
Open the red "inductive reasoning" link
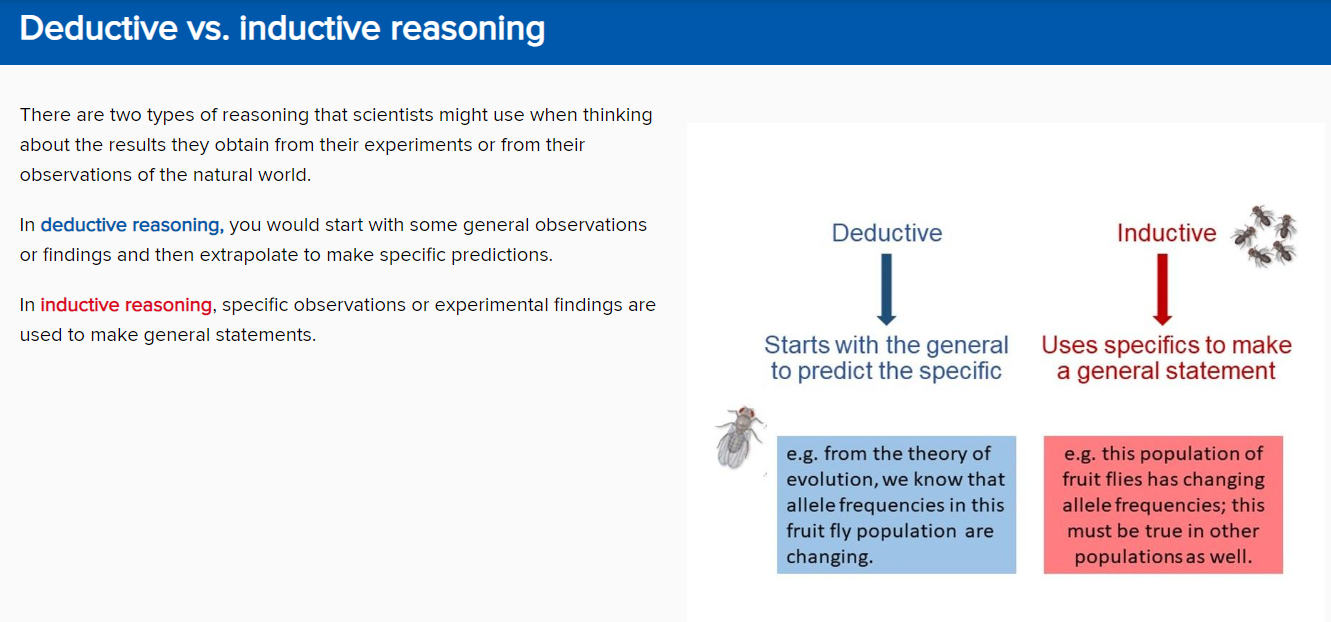point(126,305)
